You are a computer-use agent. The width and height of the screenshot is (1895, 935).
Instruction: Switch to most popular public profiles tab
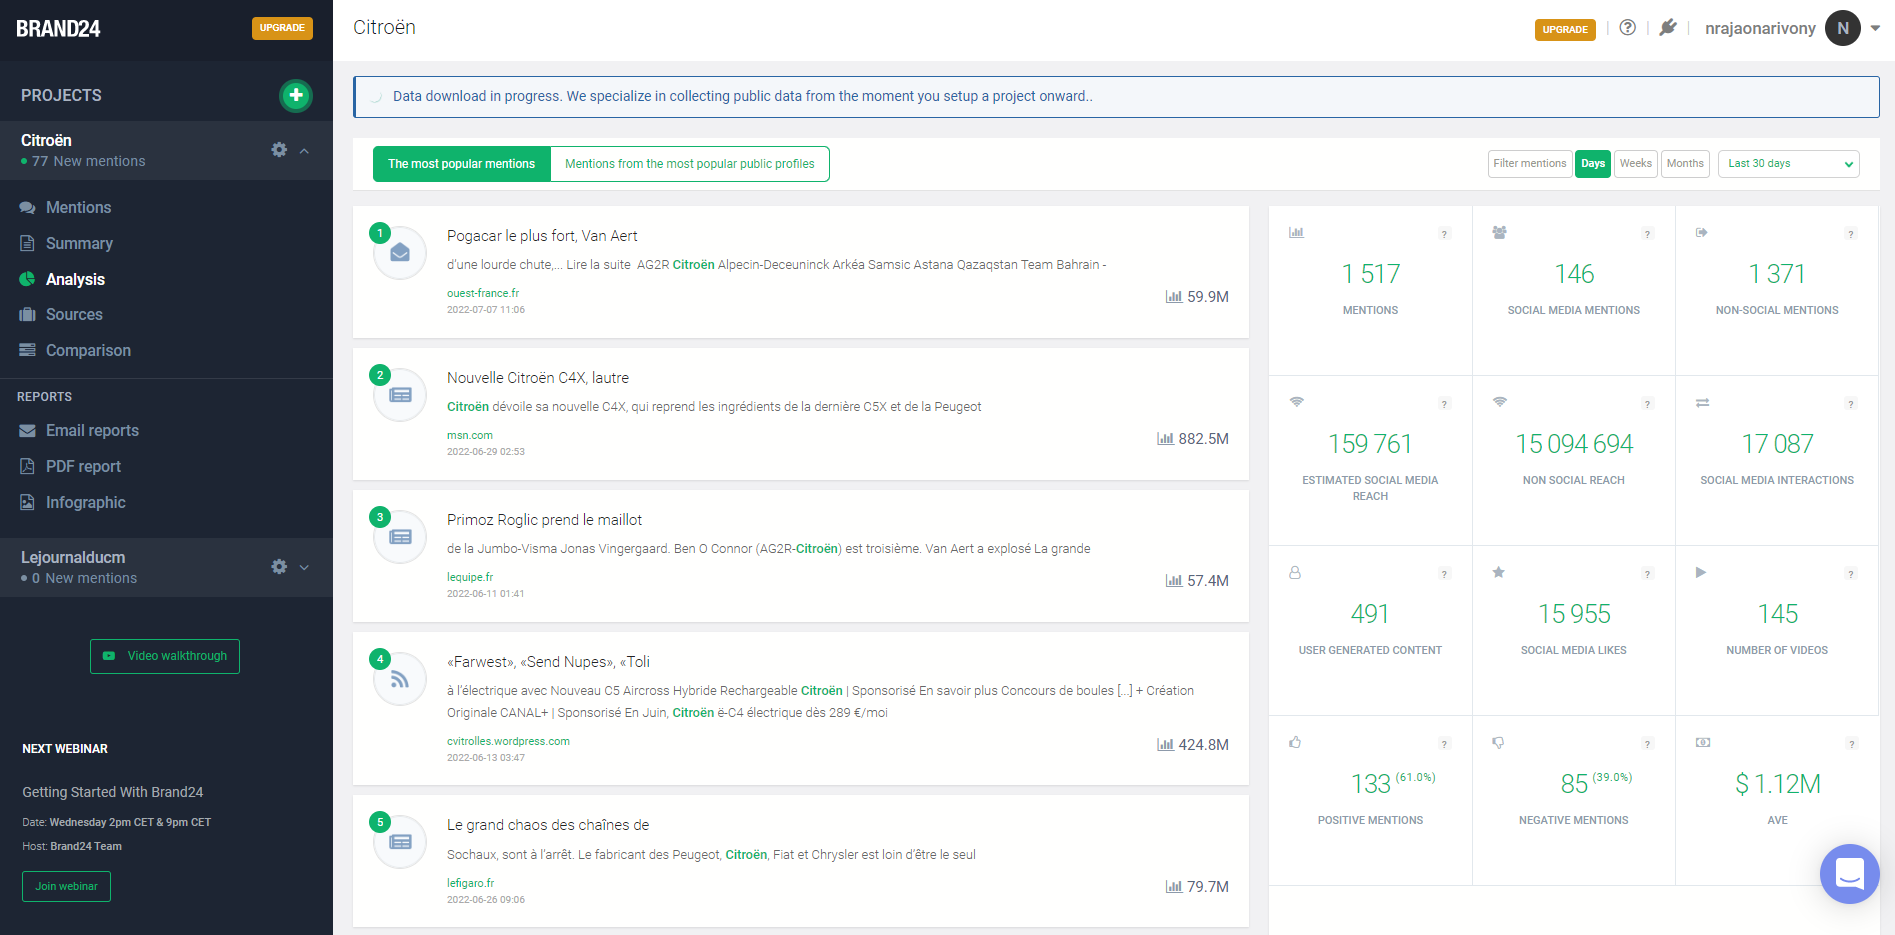point(690,164)
